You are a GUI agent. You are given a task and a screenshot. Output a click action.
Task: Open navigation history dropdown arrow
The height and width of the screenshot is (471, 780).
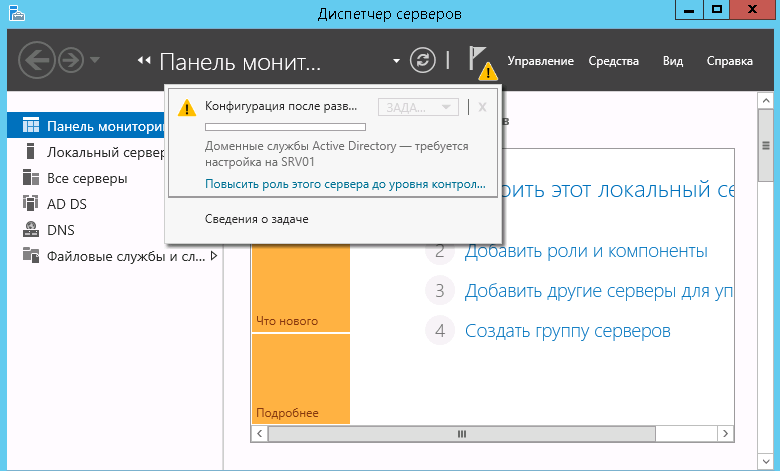point(95,60)
